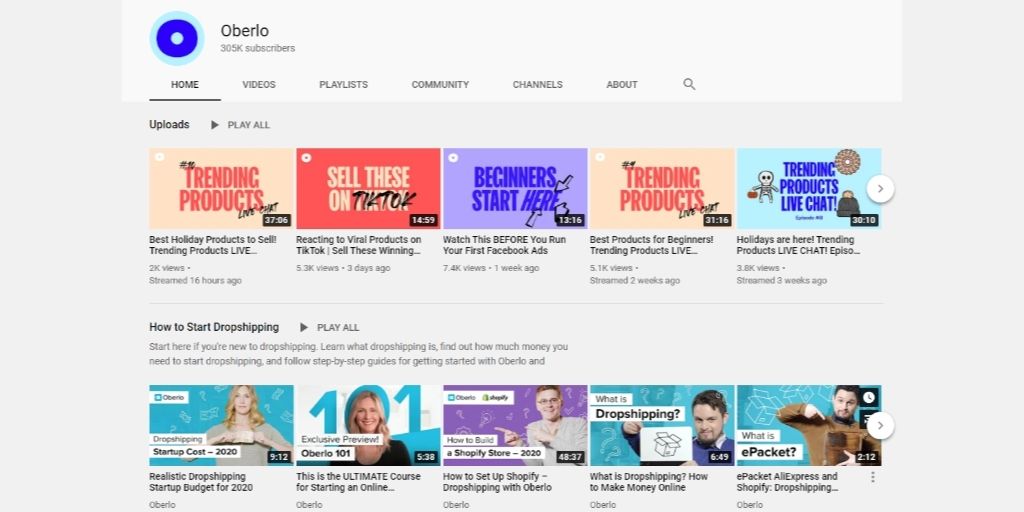Open the ABOUT tab
The height and width of the screenshot is (512, 1024).
click(x=622, y=85)
